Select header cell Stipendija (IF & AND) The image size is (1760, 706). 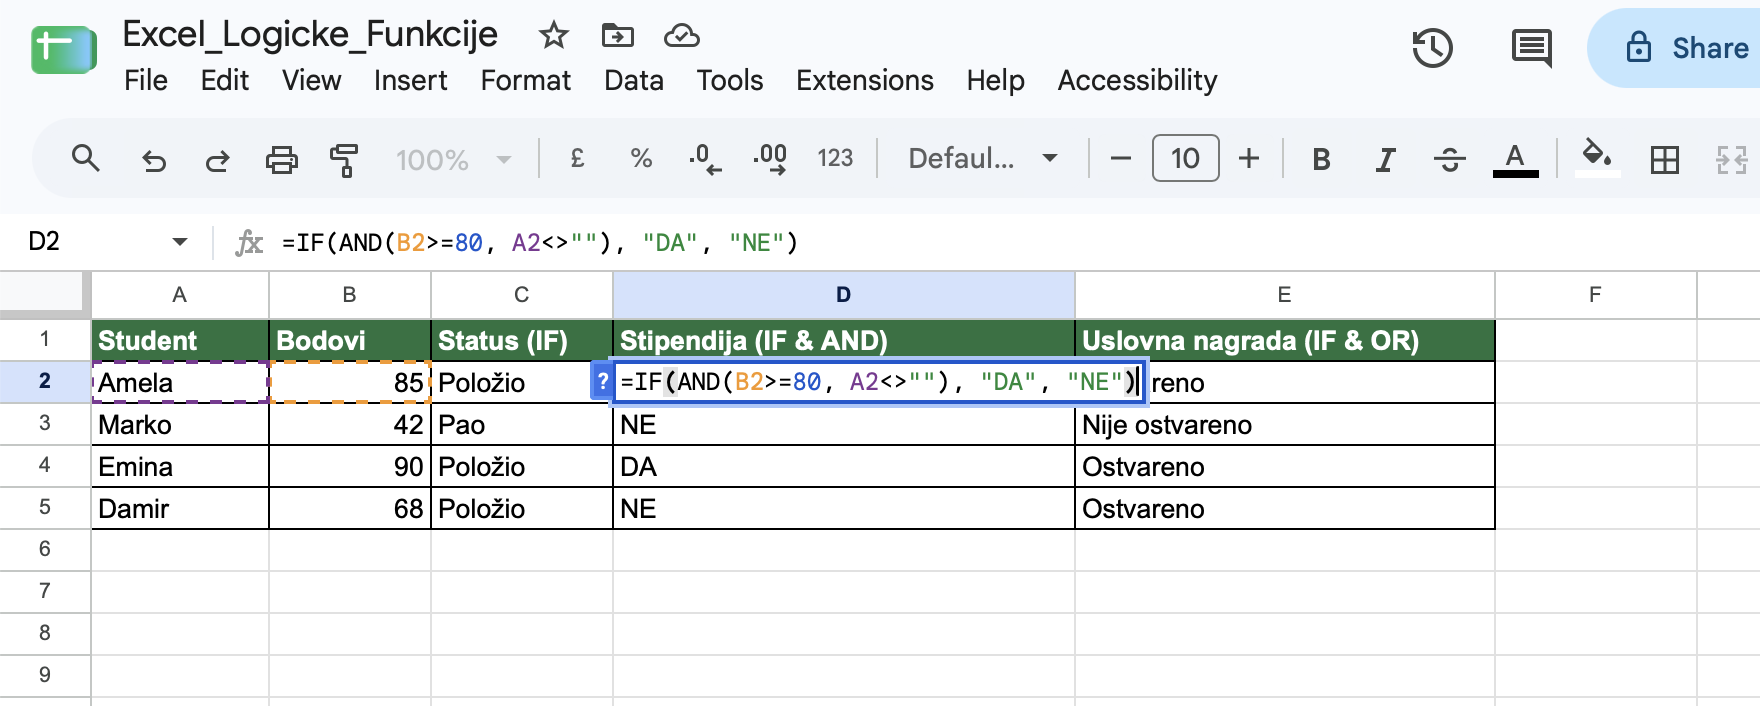[x=843, y=340]
